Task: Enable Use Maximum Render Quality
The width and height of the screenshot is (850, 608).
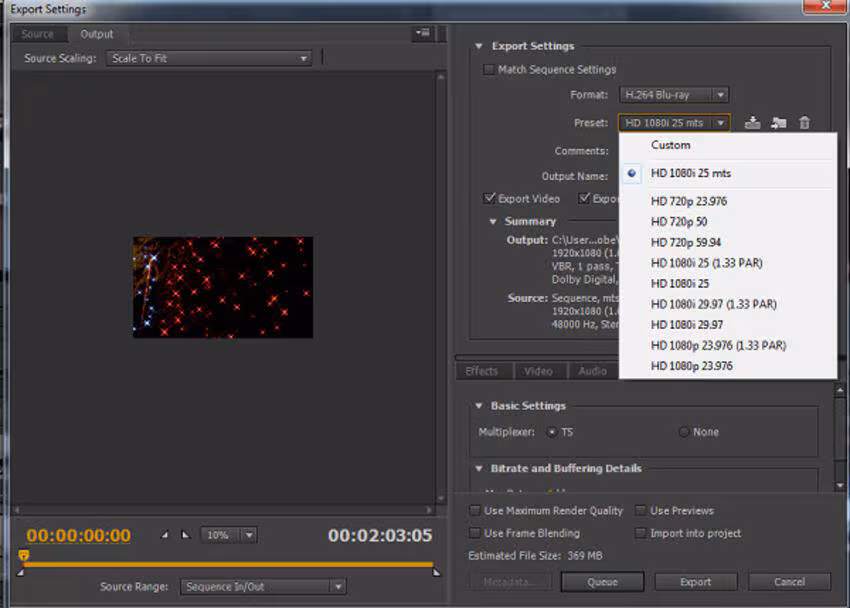Action: pyautogui.click(x=475, y=511)
